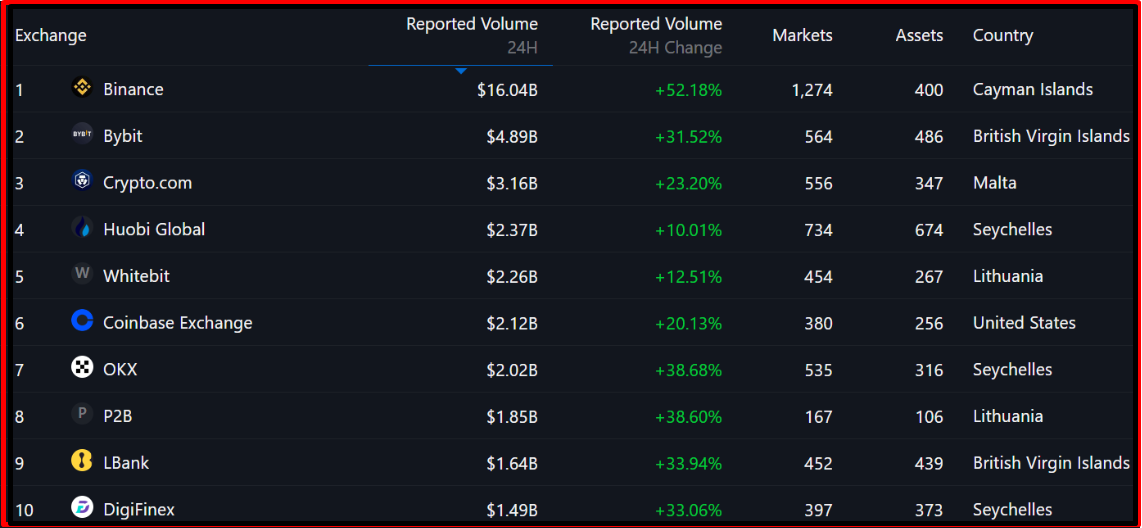Click the Whitebit W icon
Viewport: 1142px width, 528px height.
[x=82, y=274]
